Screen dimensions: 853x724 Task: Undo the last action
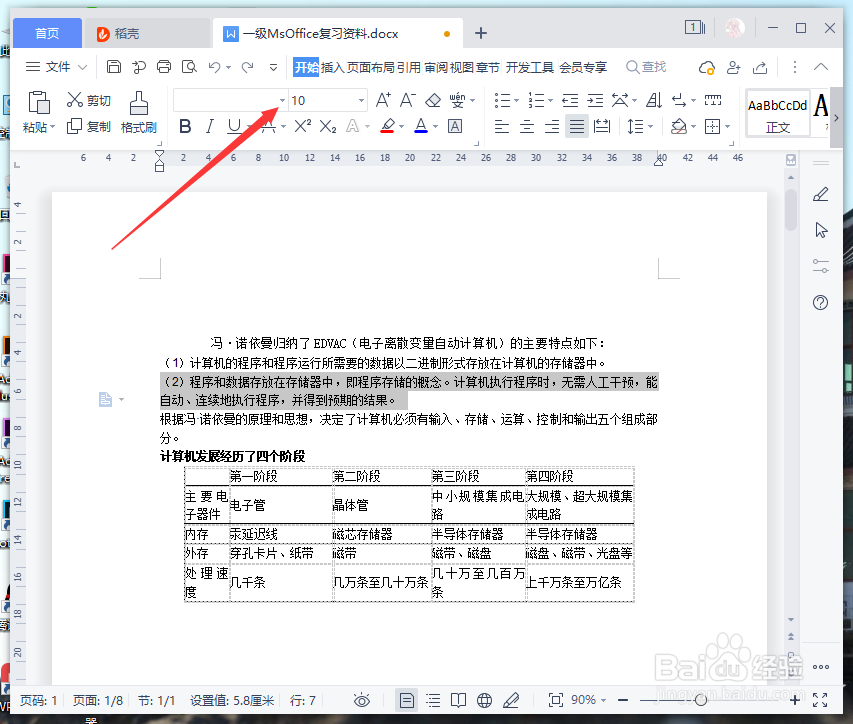[x=214, y=67]
